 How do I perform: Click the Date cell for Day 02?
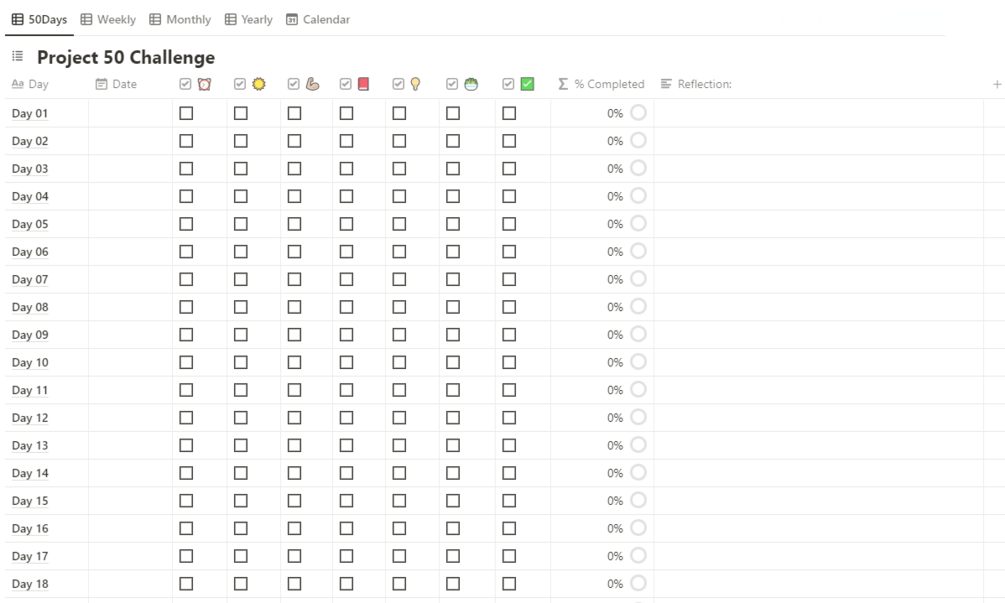click(x=130, y=141)
